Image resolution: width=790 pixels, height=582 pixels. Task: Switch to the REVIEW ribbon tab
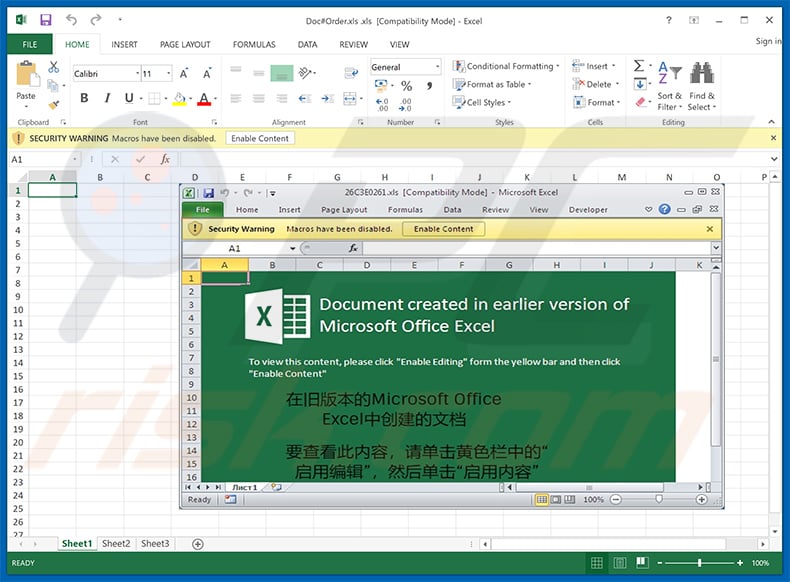353,44
